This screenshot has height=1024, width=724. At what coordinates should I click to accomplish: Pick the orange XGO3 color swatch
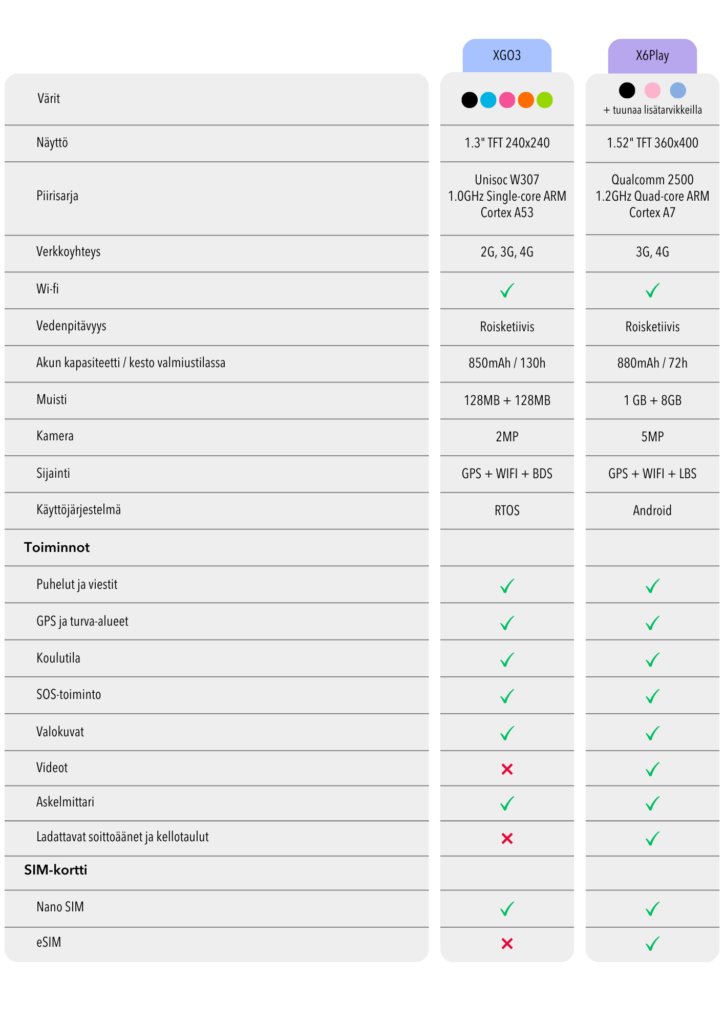pos(526,100)
